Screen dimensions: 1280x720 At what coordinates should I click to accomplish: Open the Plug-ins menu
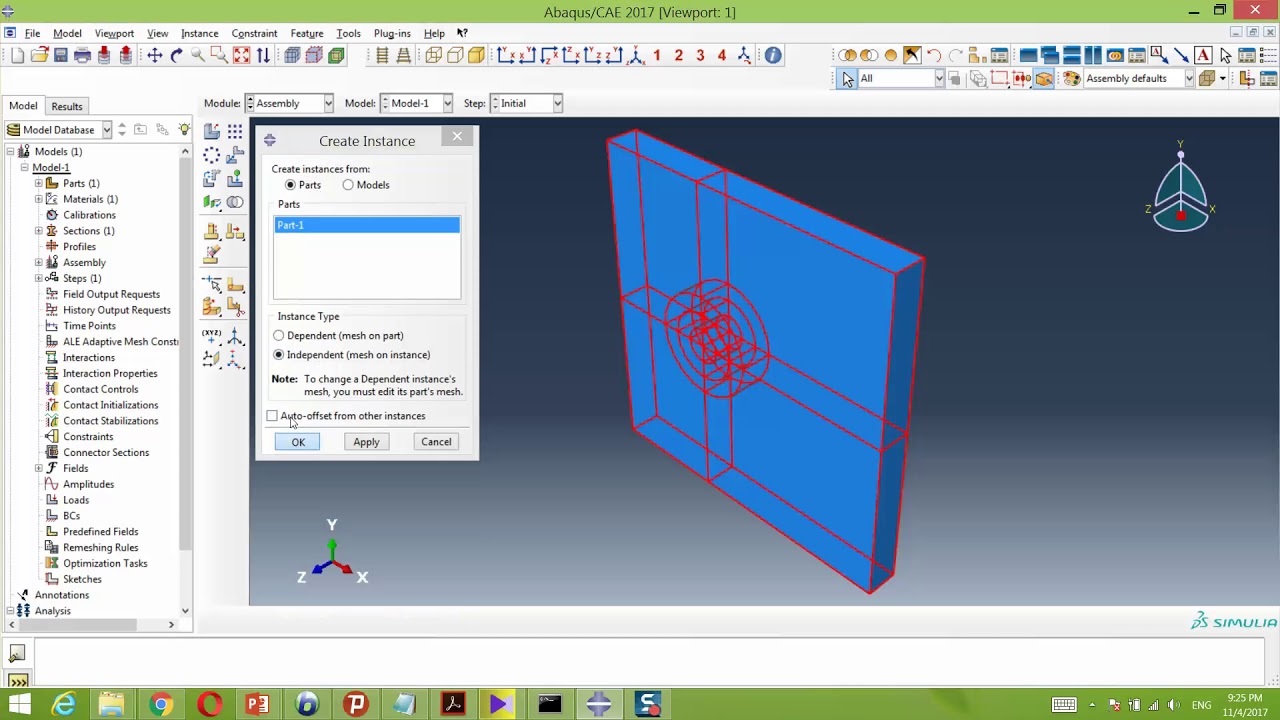pyautogui.click(x=392, y=33)
